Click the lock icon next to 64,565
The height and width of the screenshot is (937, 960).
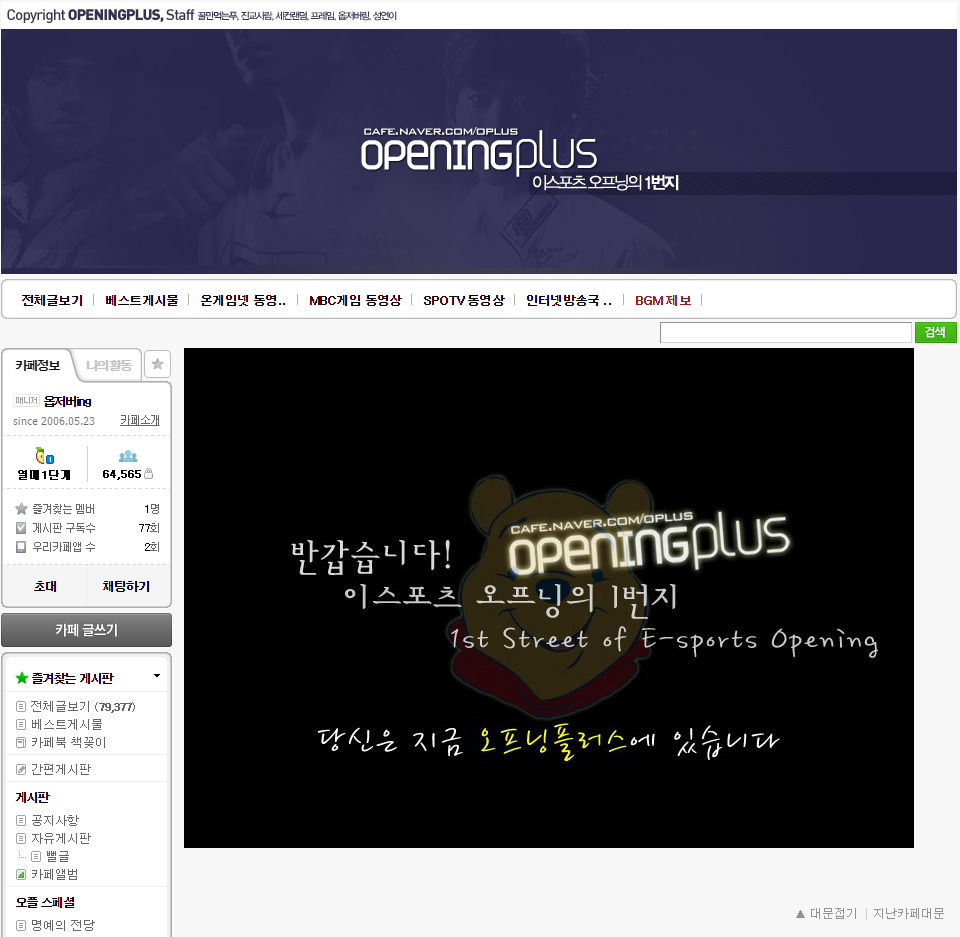[x=149, y=473]
